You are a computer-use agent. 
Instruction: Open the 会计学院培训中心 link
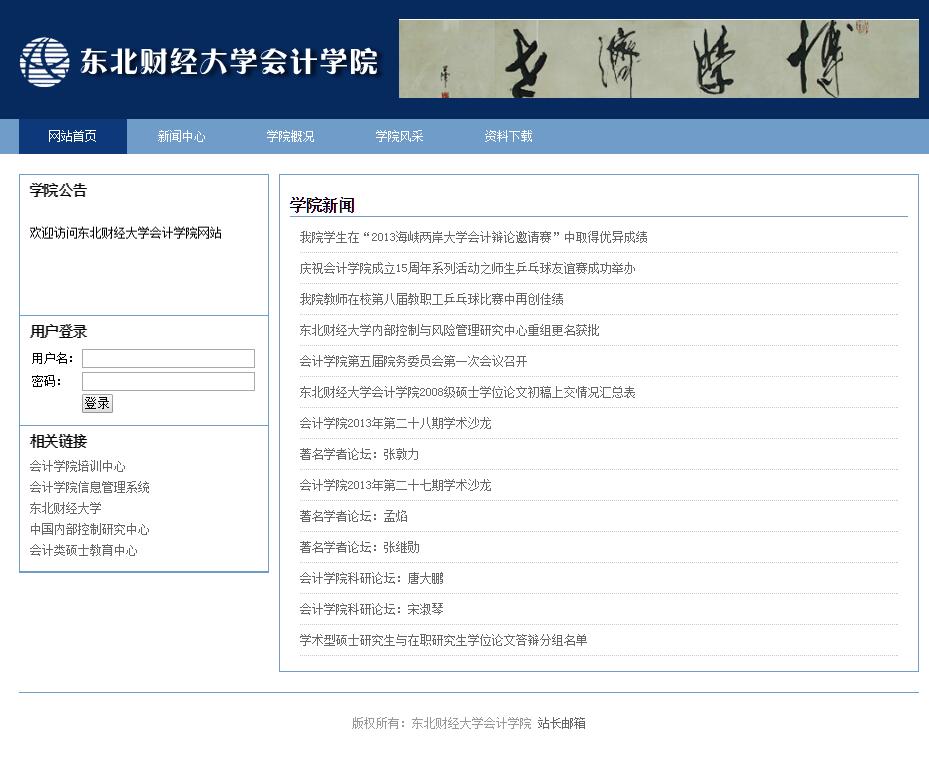coord(78,466)
